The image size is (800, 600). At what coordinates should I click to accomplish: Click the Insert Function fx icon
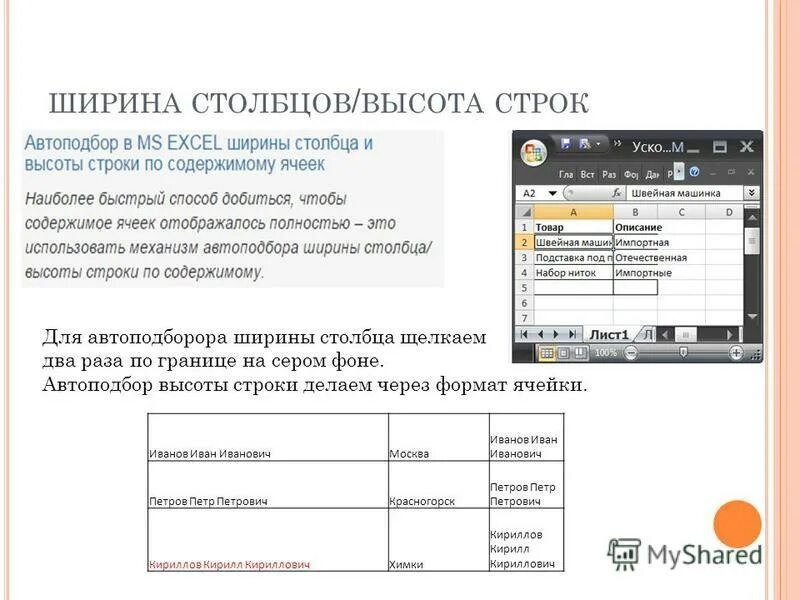click(615, 192)
